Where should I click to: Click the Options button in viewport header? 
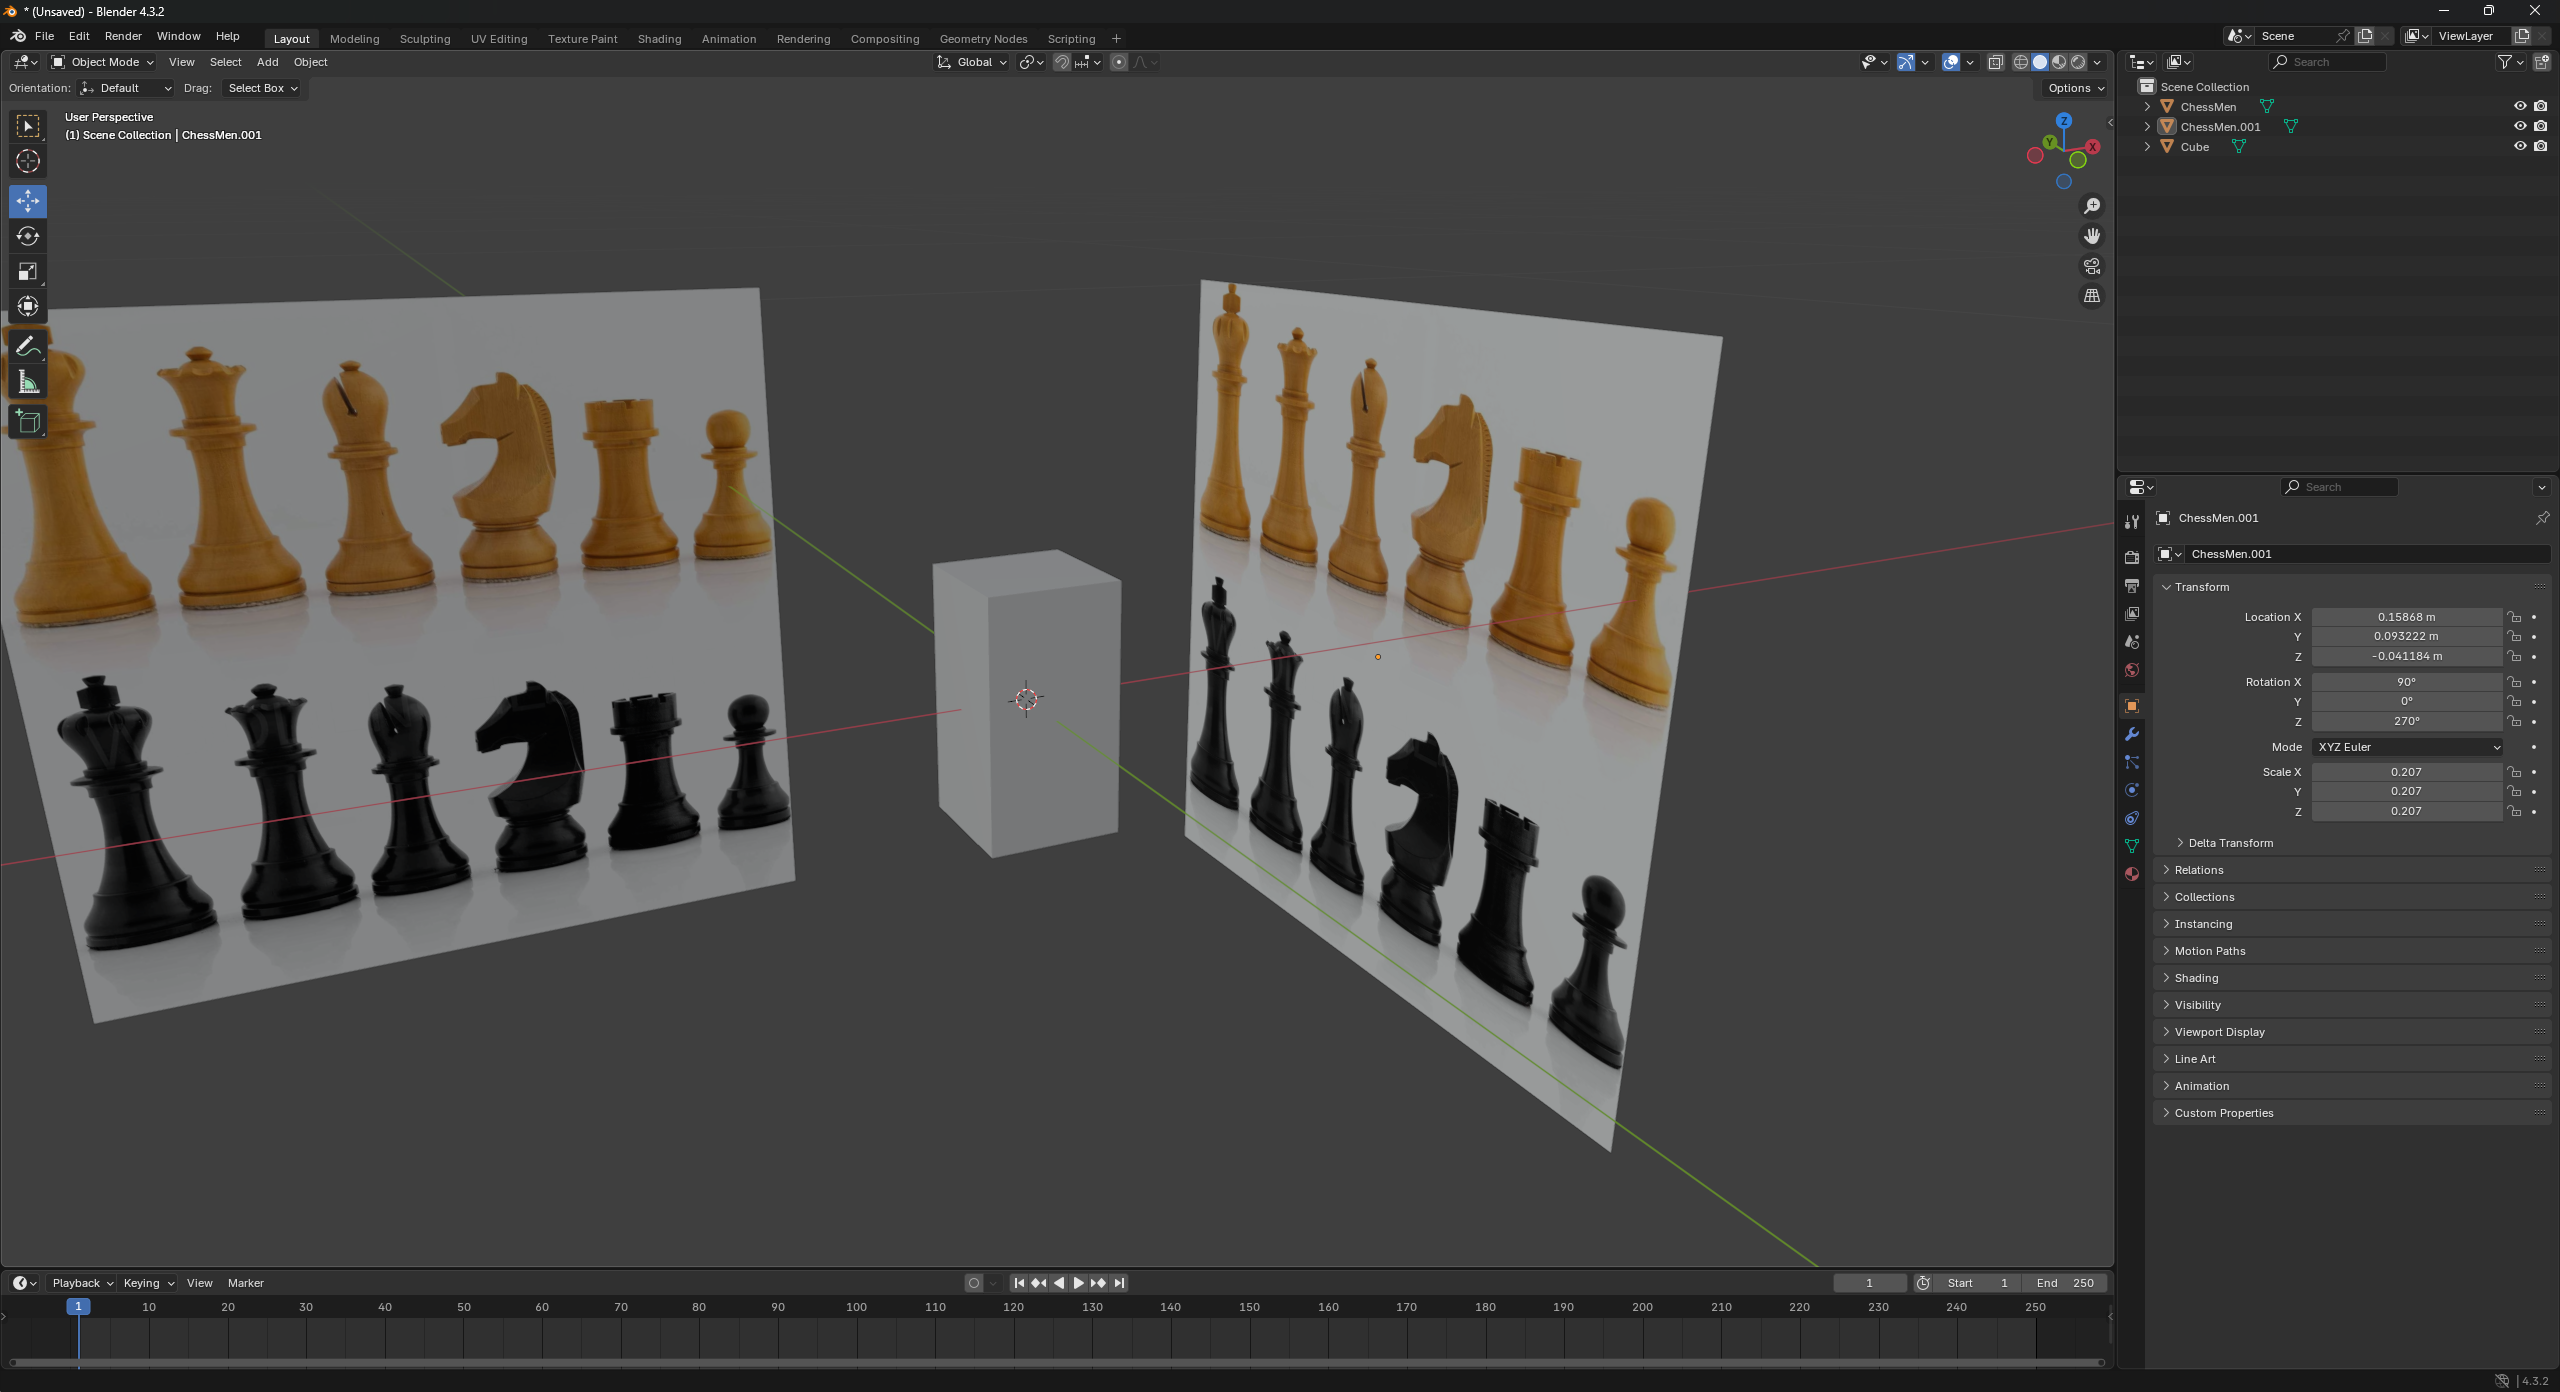coord(2075,88)
